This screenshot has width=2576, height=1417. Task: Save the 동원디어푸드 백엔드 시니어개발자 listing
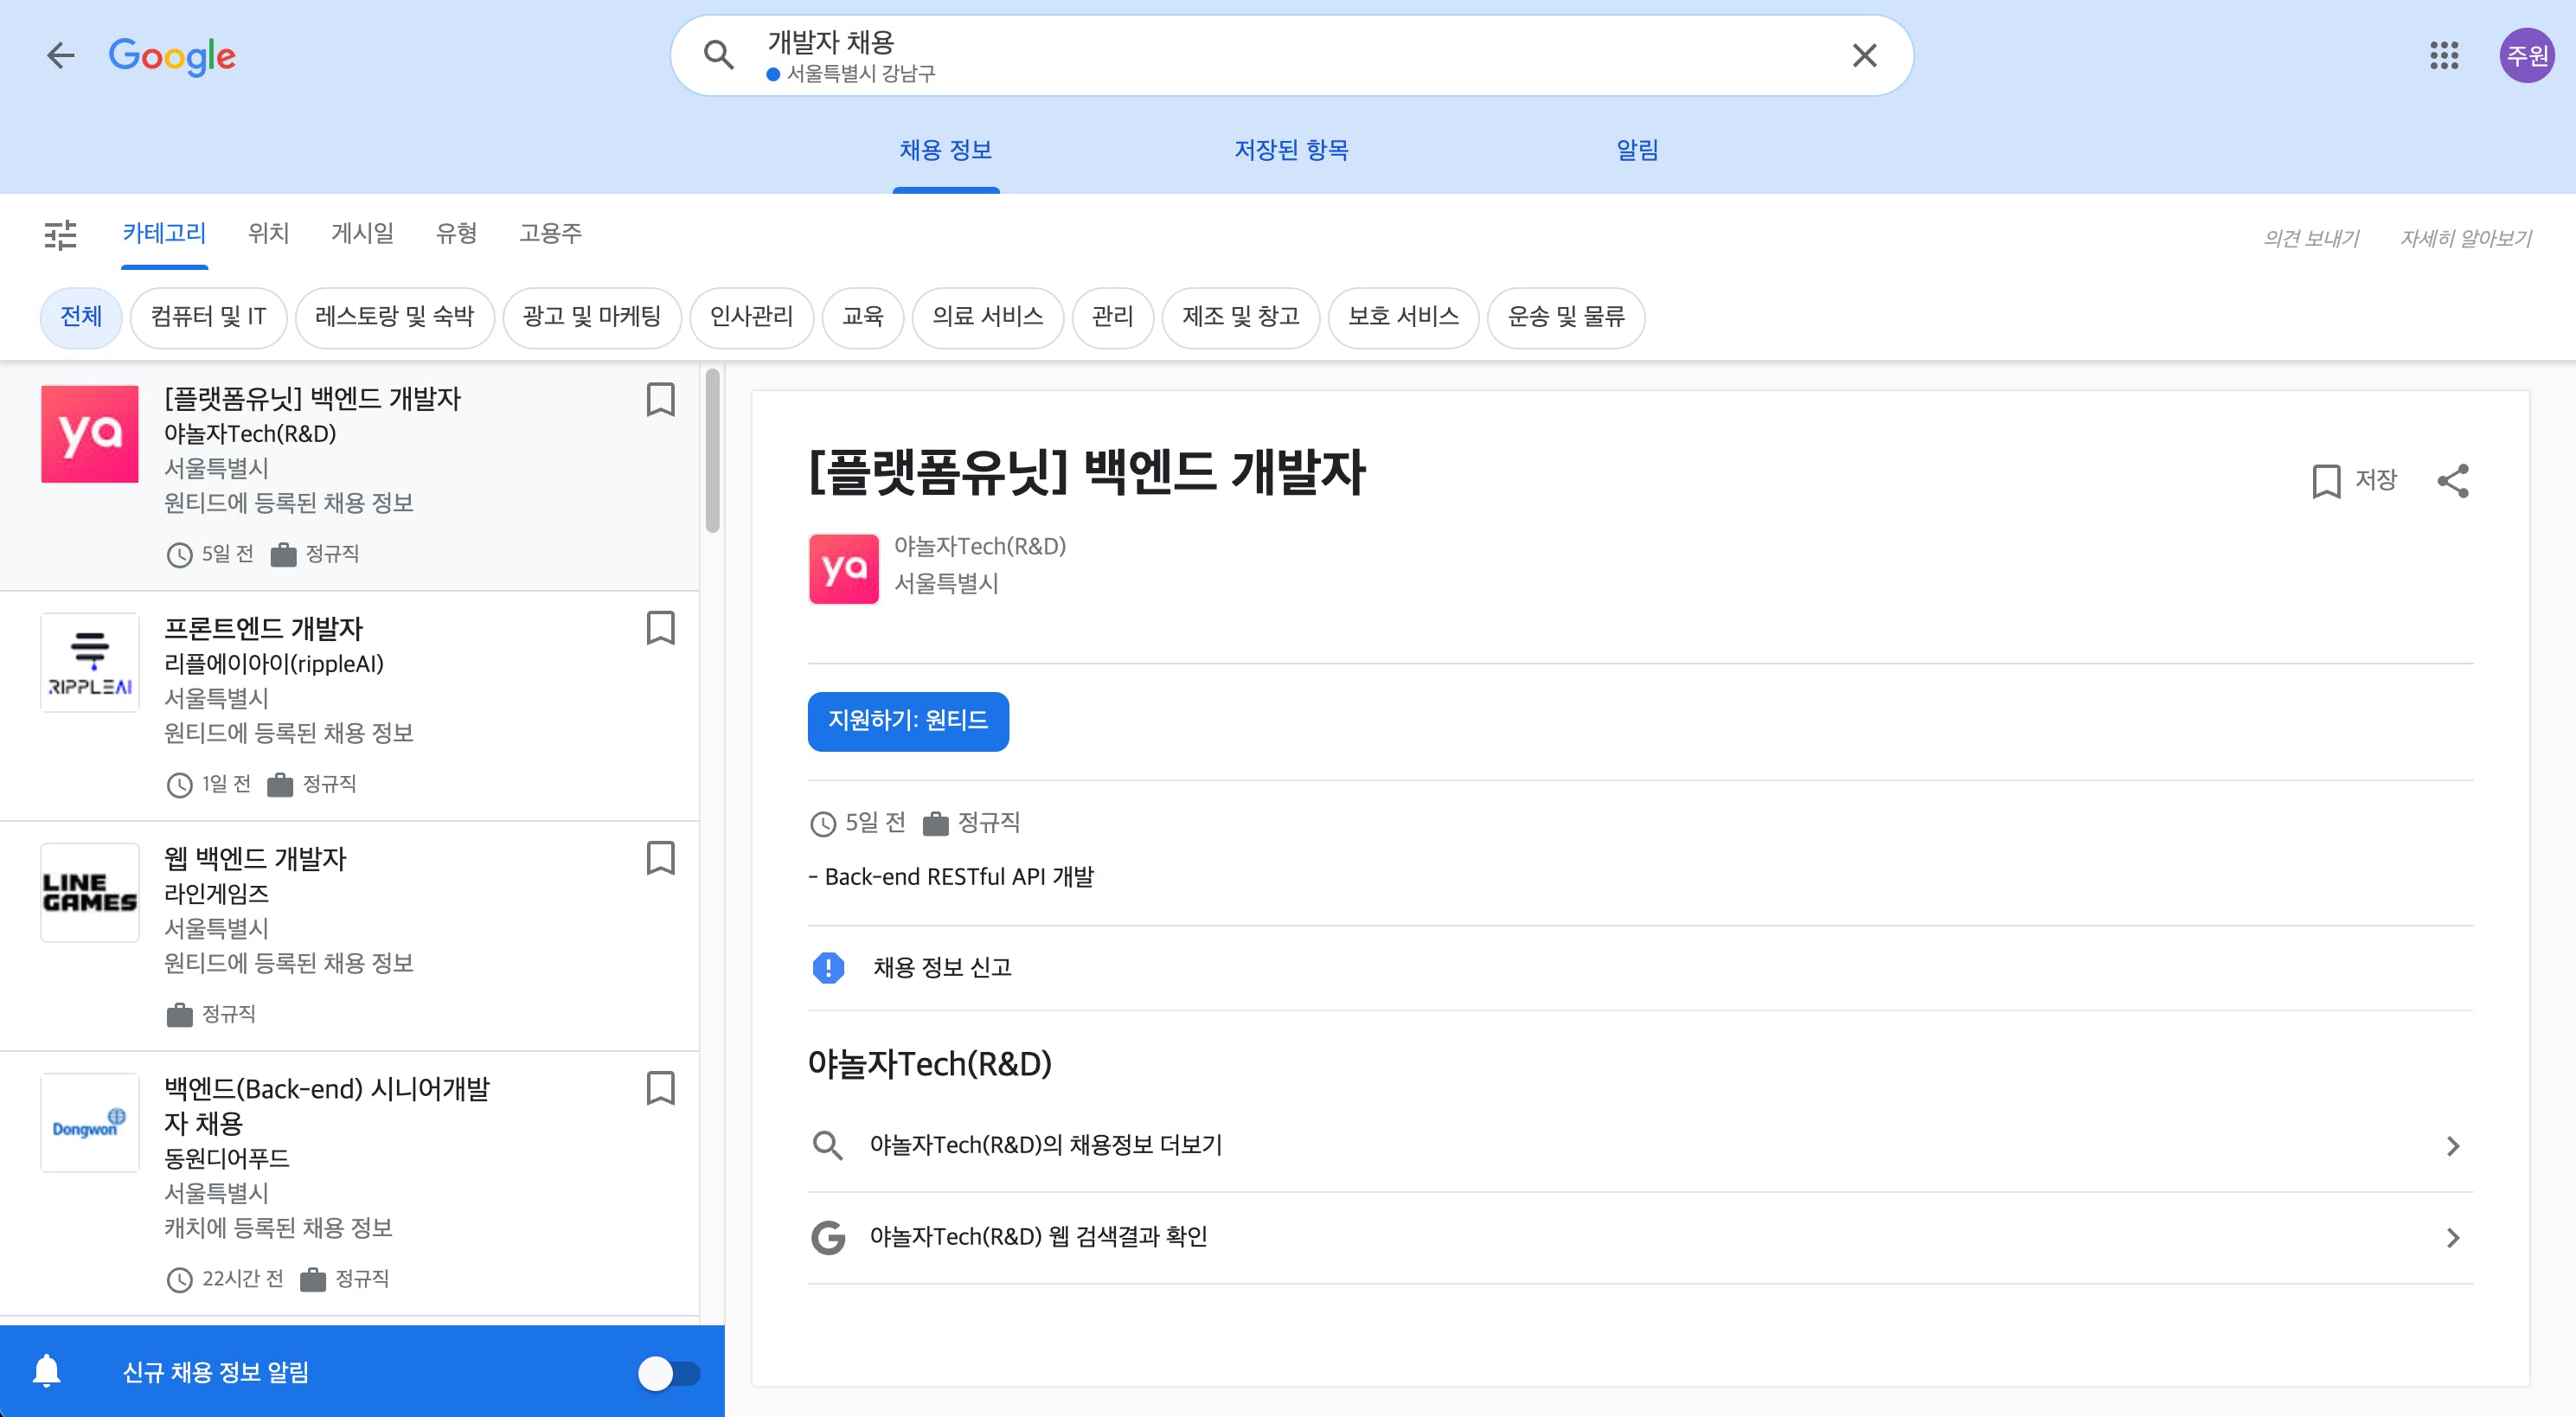pyautogui.click(x=660, y=1088)
